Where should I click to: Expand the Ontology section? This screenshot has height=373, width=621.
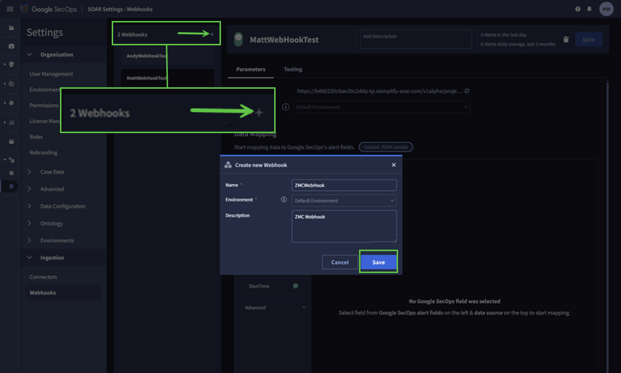[29, 223]
